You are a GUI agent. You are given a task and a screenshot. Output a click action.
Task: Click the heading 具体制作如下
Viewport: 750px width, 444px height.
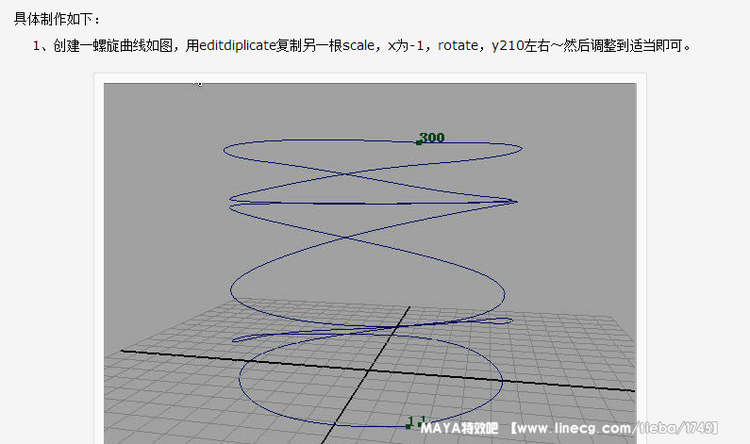pyautogui.click(x=57, y=20)
